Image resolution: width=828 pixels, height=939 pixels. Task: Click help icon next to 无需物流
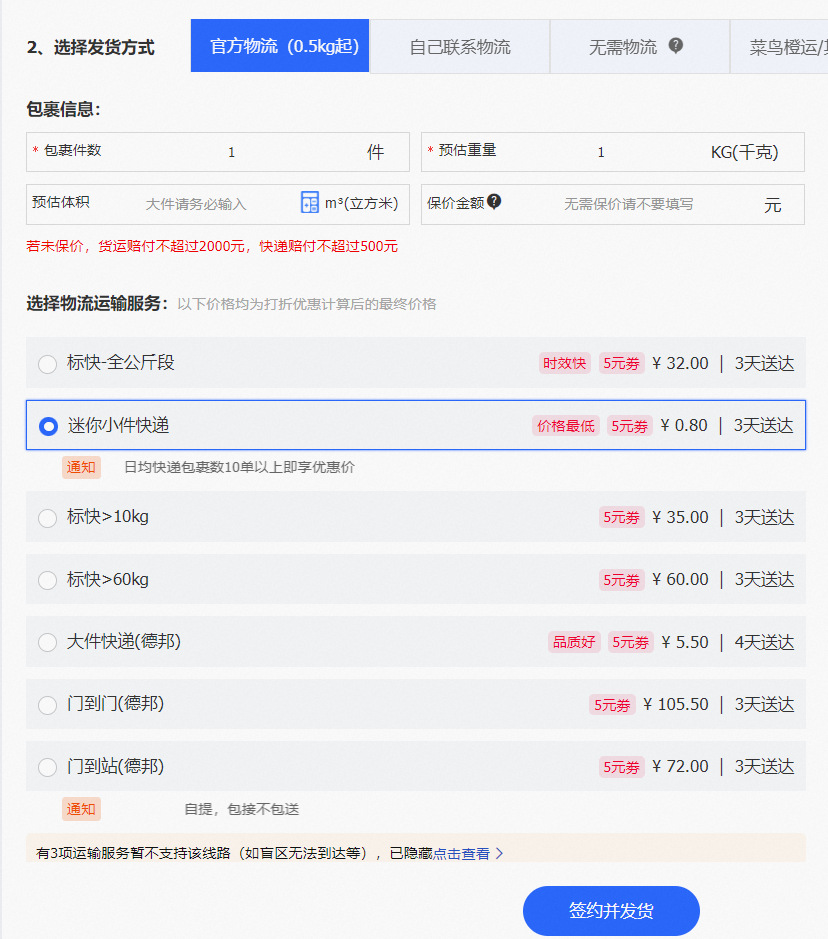pos(676,45)
